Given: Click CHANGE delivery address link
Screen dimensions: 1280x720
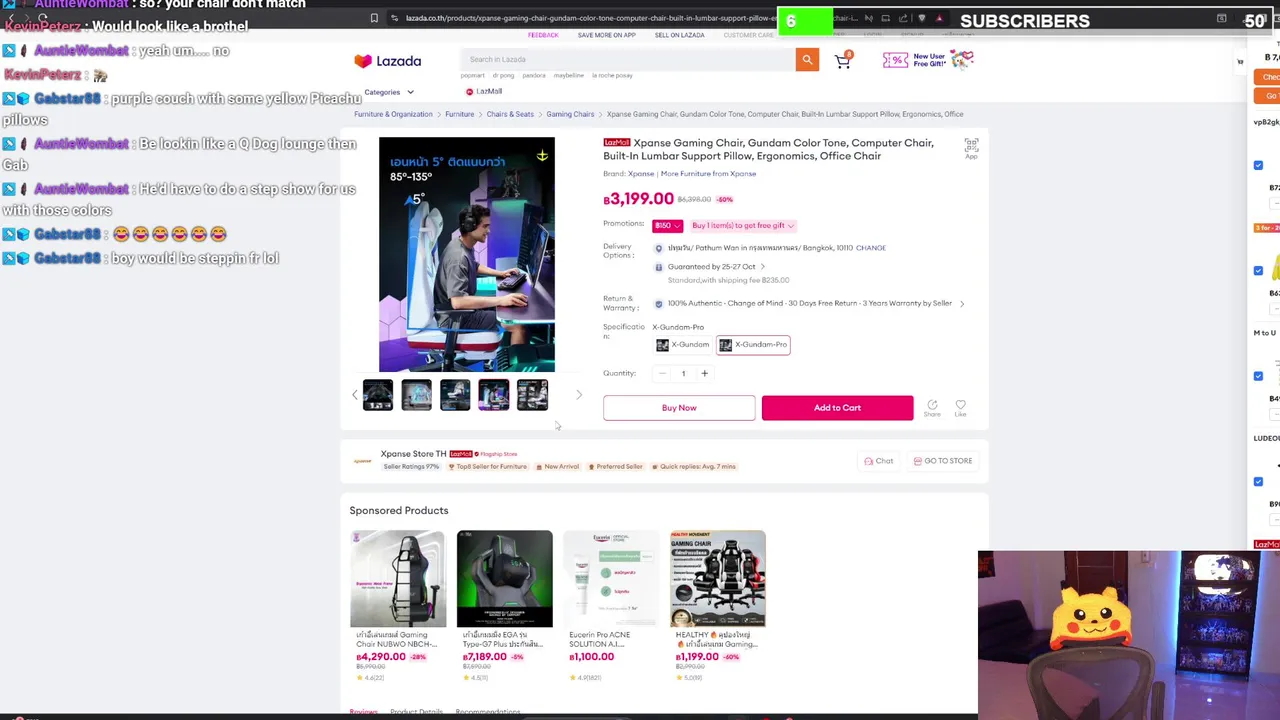Looking at the screenshot, I should coord(870,248).
